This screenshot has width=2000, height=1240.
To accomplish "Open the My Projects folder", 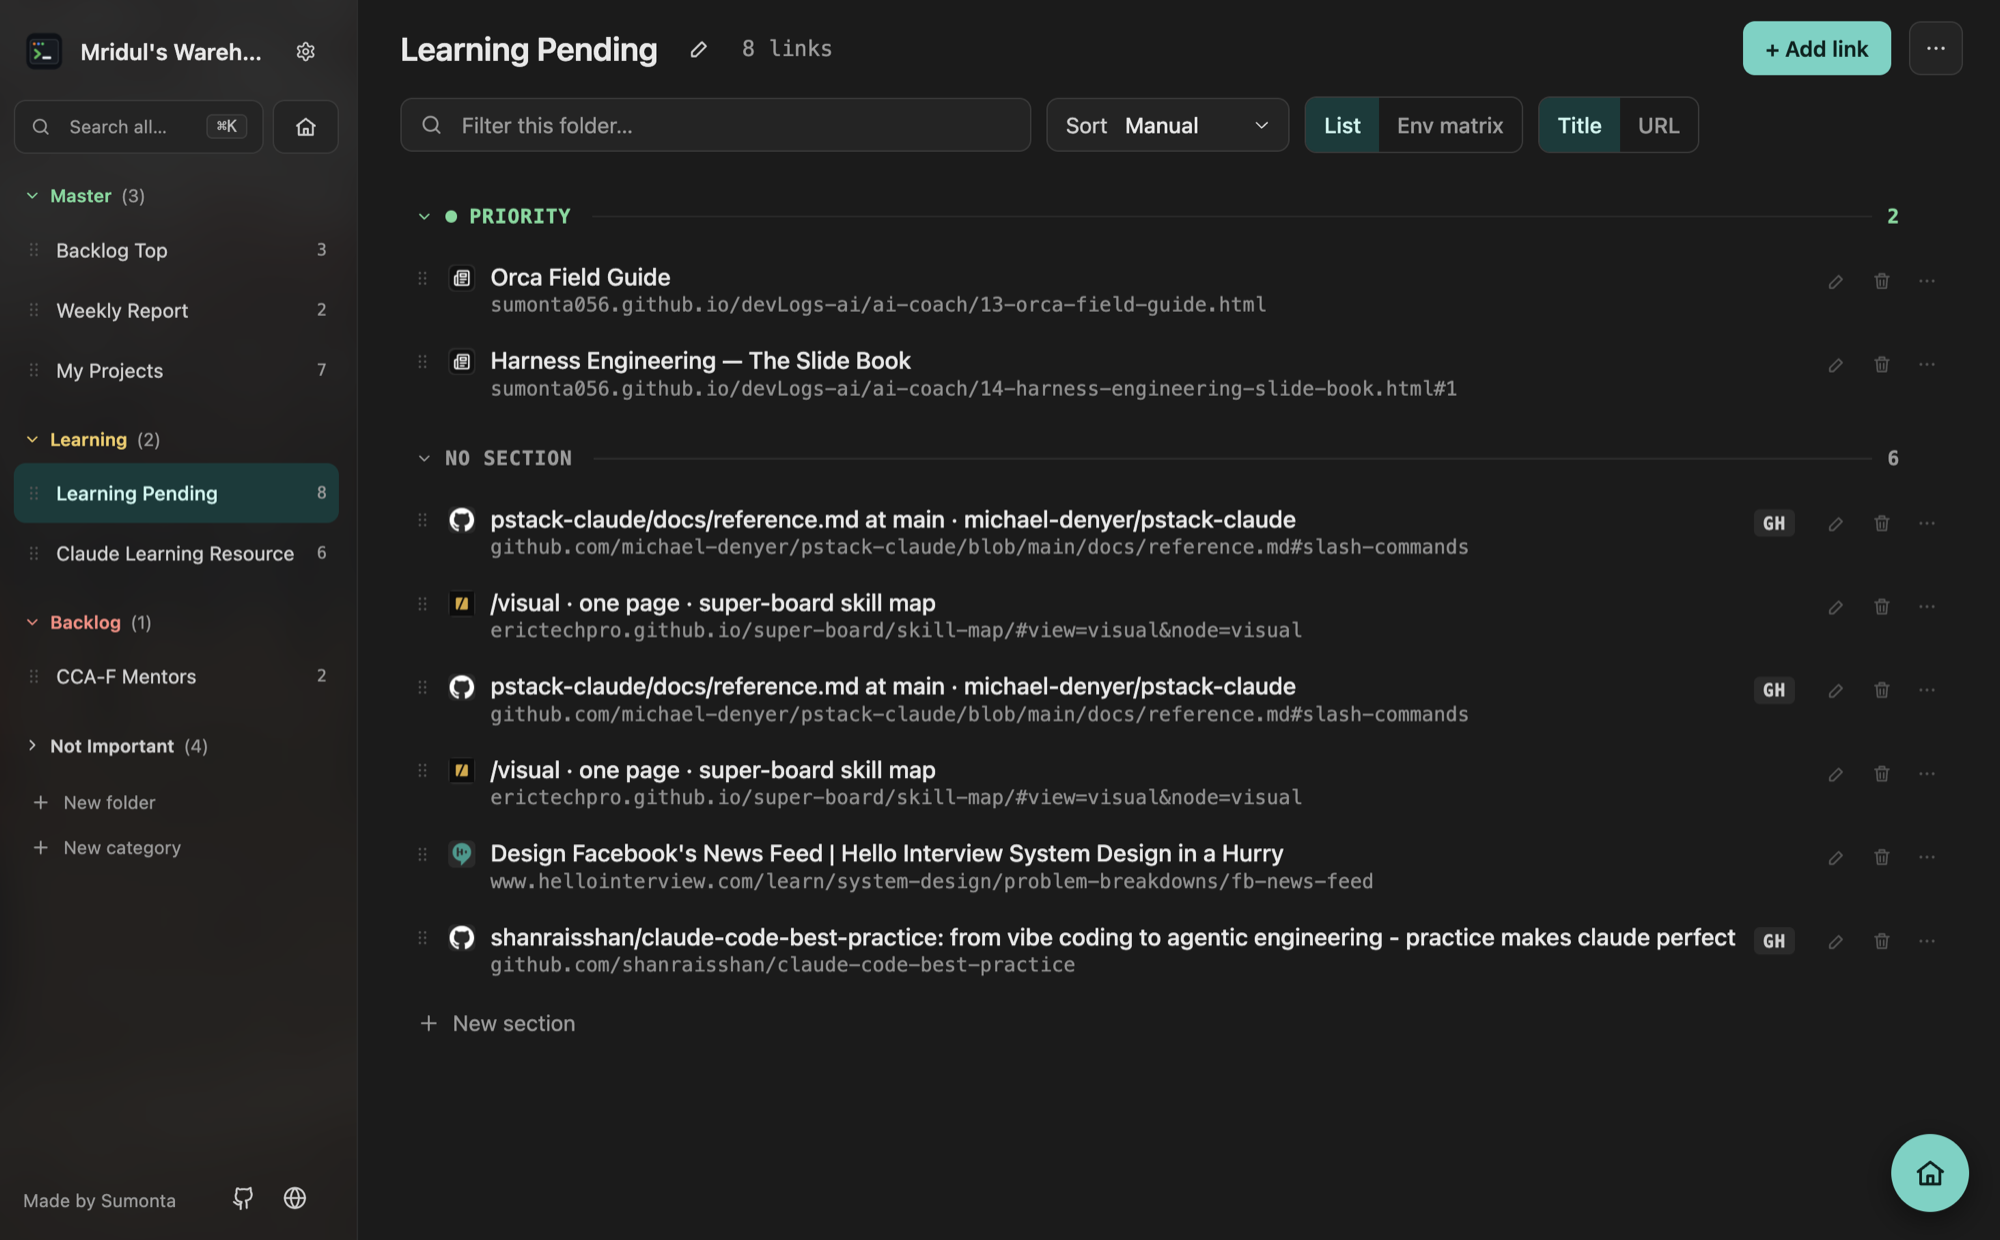I will pyautogui.click(x=176, y=370).
